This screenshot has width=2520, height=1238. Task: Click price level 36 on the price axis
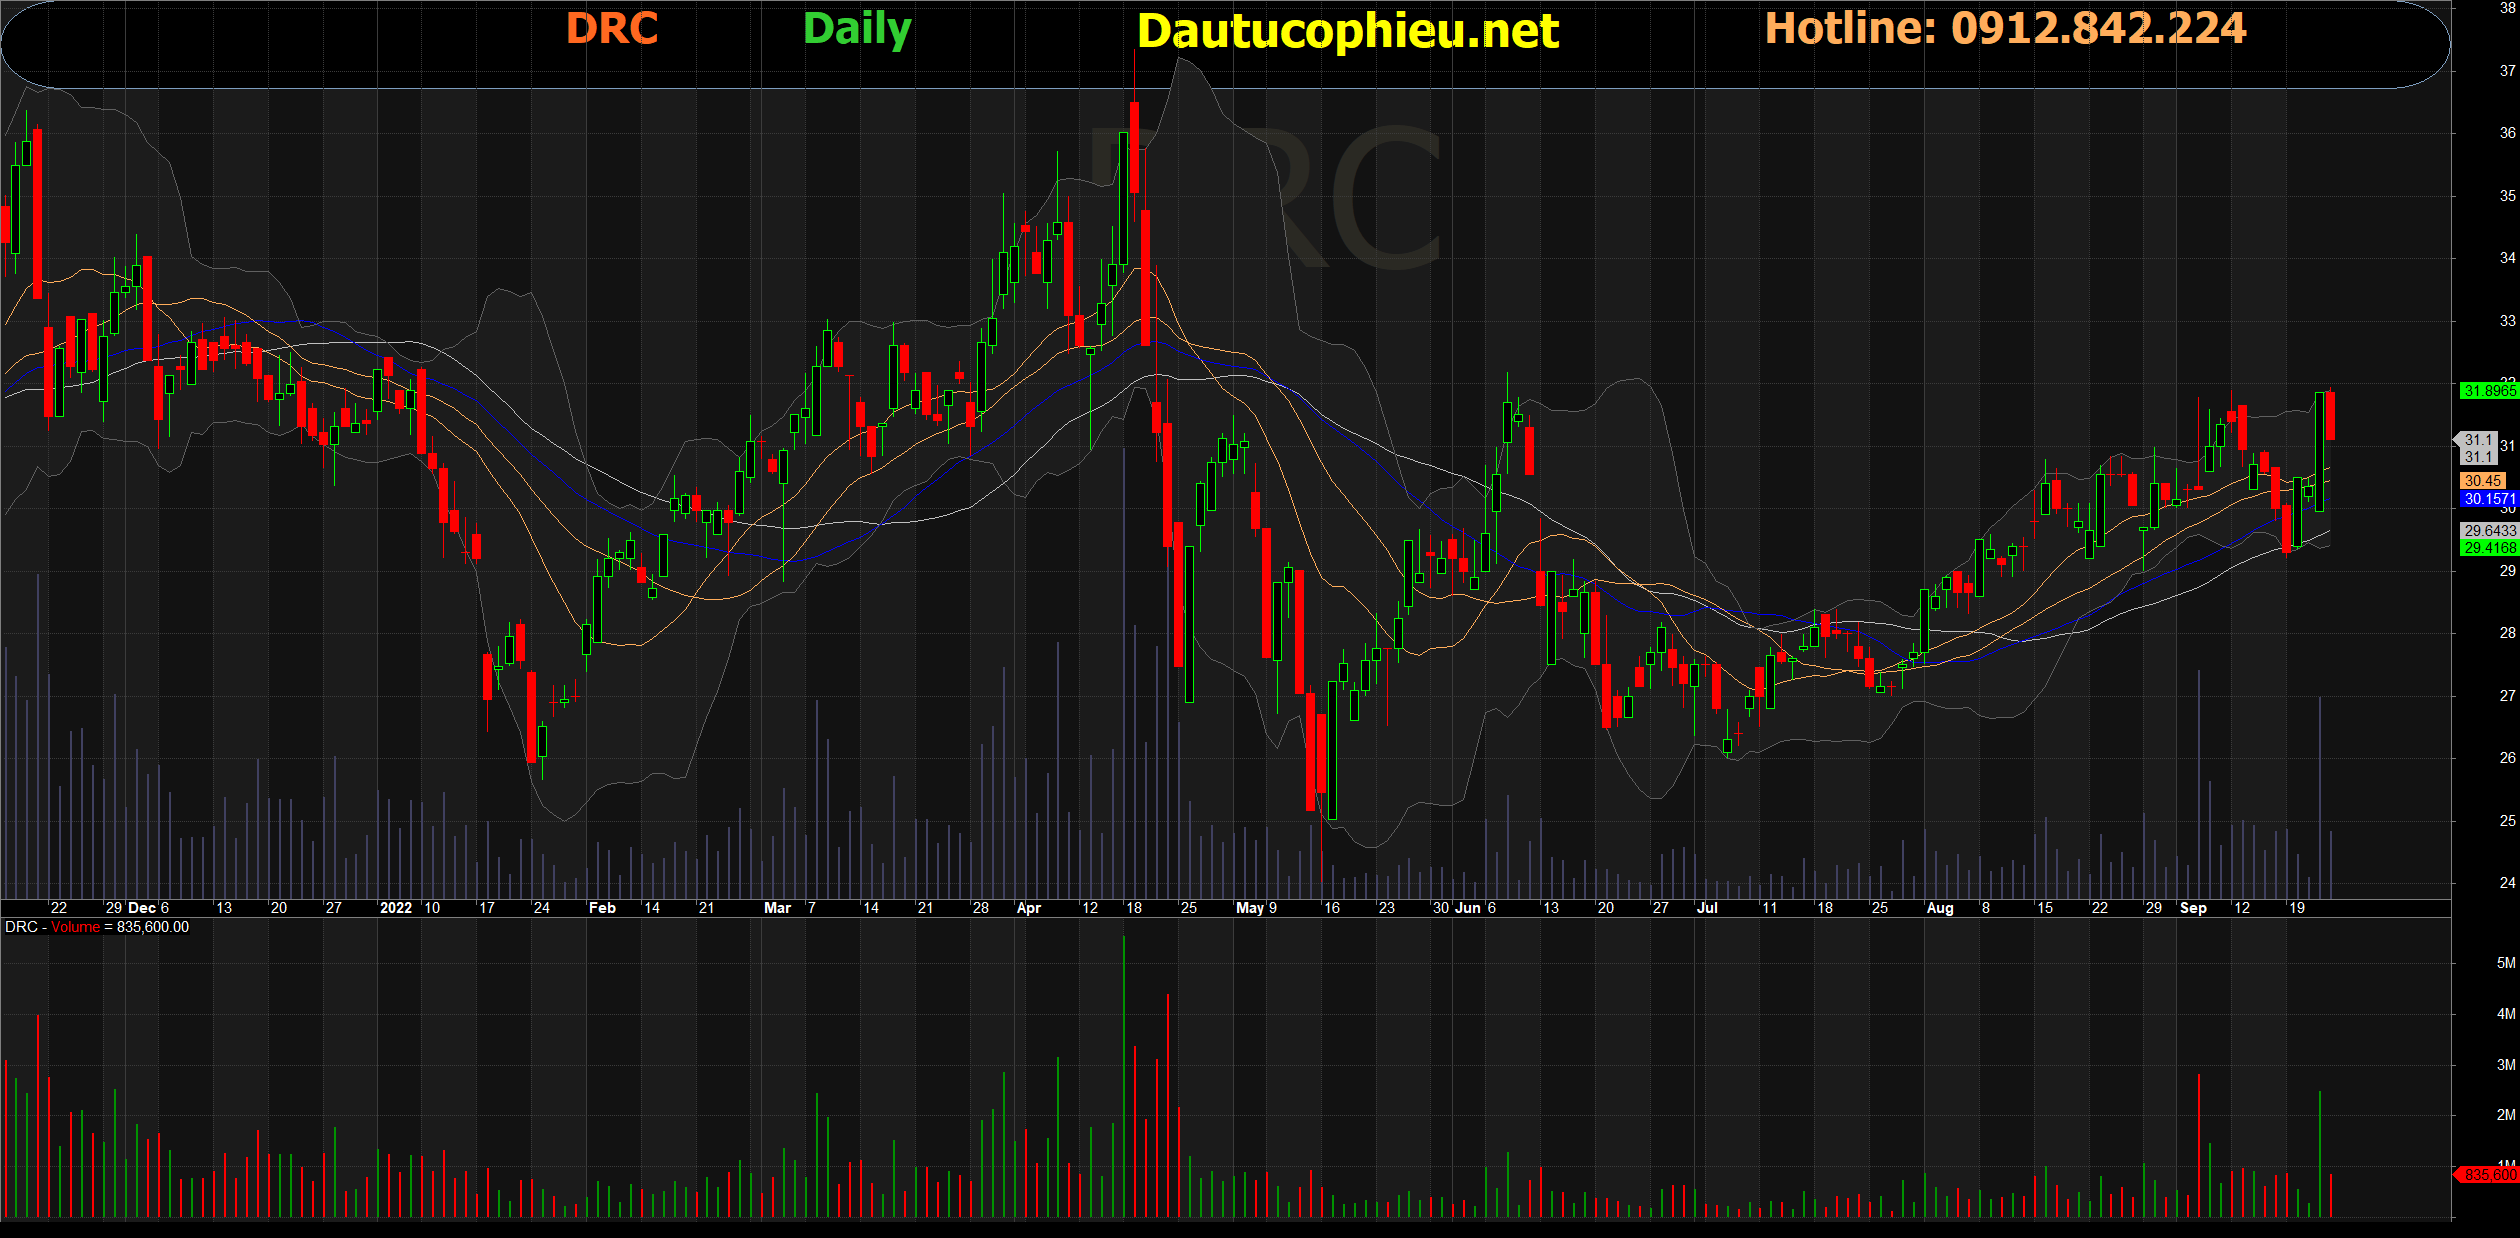pyautogui.click(x=2507, y=133)
